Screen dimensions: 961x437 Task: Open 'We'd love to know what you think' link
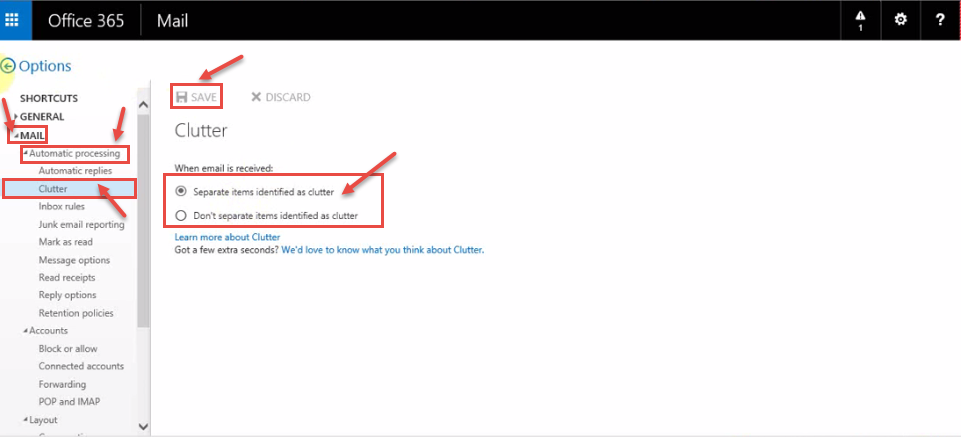tap(382, 250)
